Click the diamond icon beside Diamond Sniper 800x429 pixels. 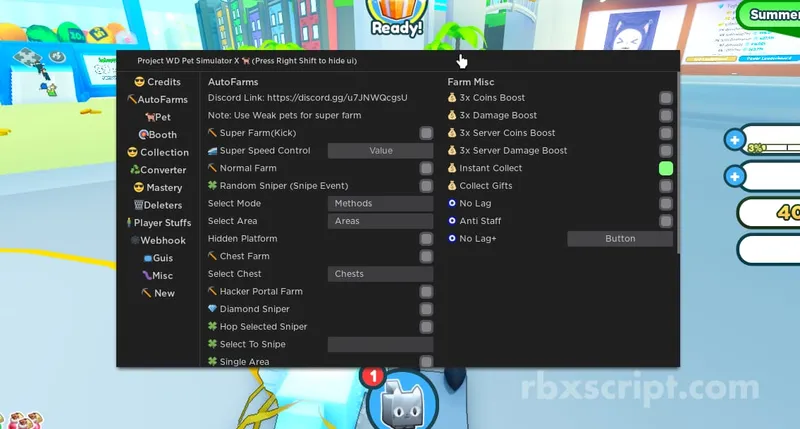(212, 309)
